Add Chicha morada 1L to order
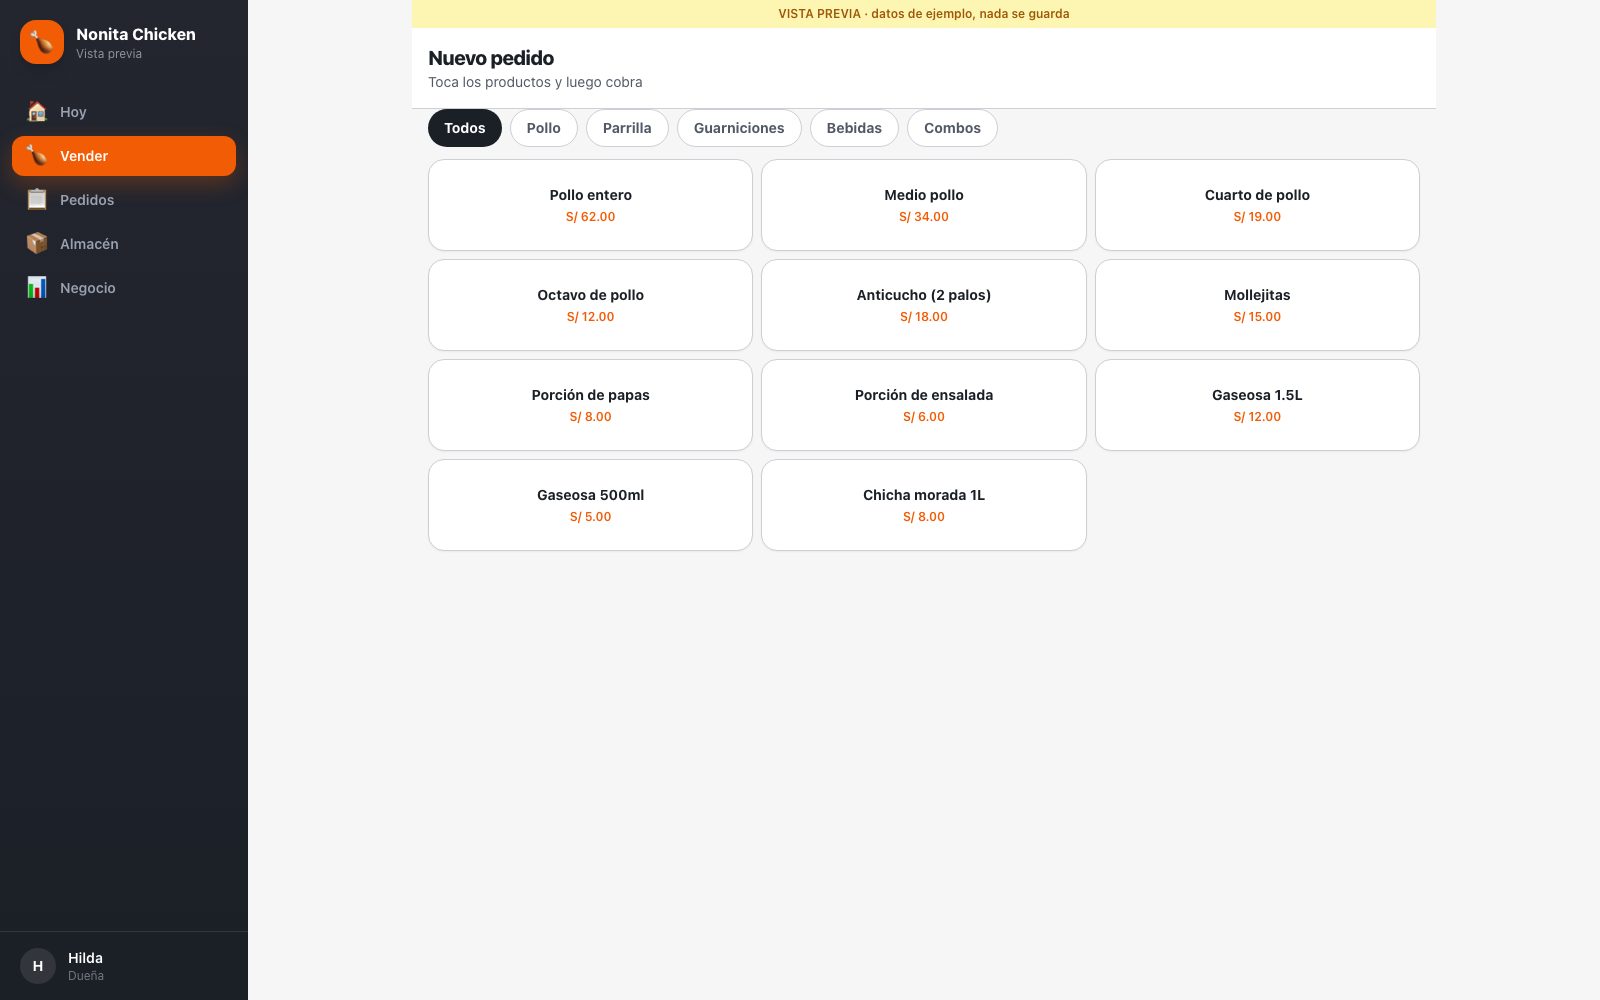Screen dimensions: 1600x1000 coord(924,505)
